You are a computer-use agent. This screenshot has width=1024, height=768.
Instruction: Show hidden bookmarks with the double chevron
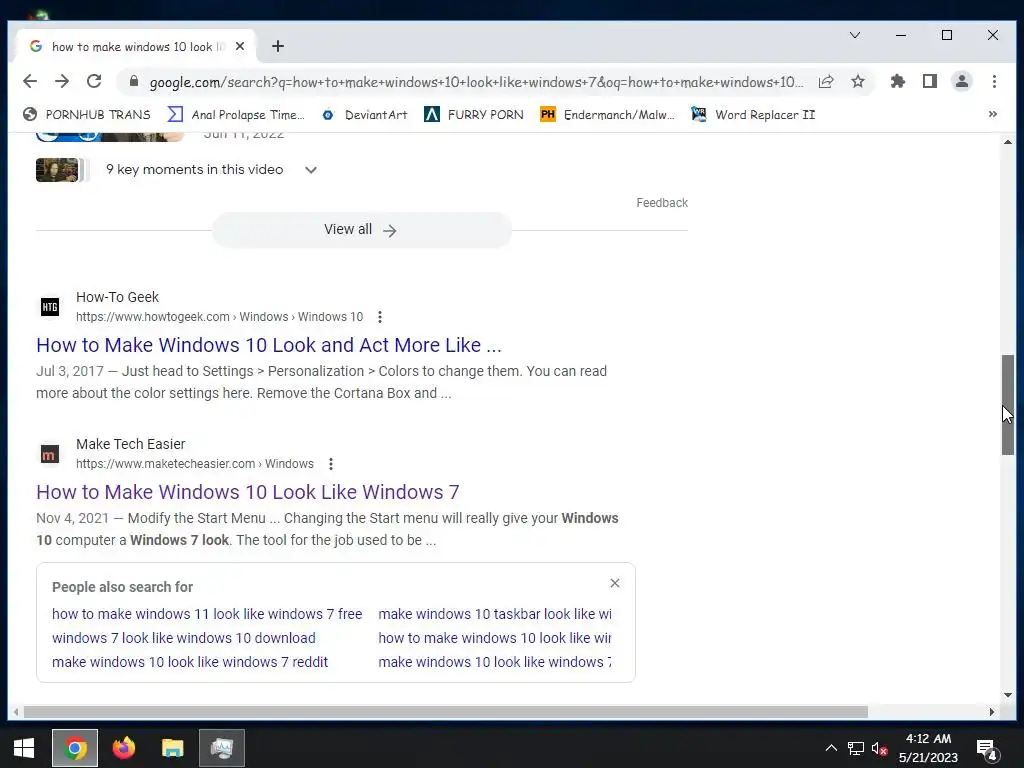(993, 114)
